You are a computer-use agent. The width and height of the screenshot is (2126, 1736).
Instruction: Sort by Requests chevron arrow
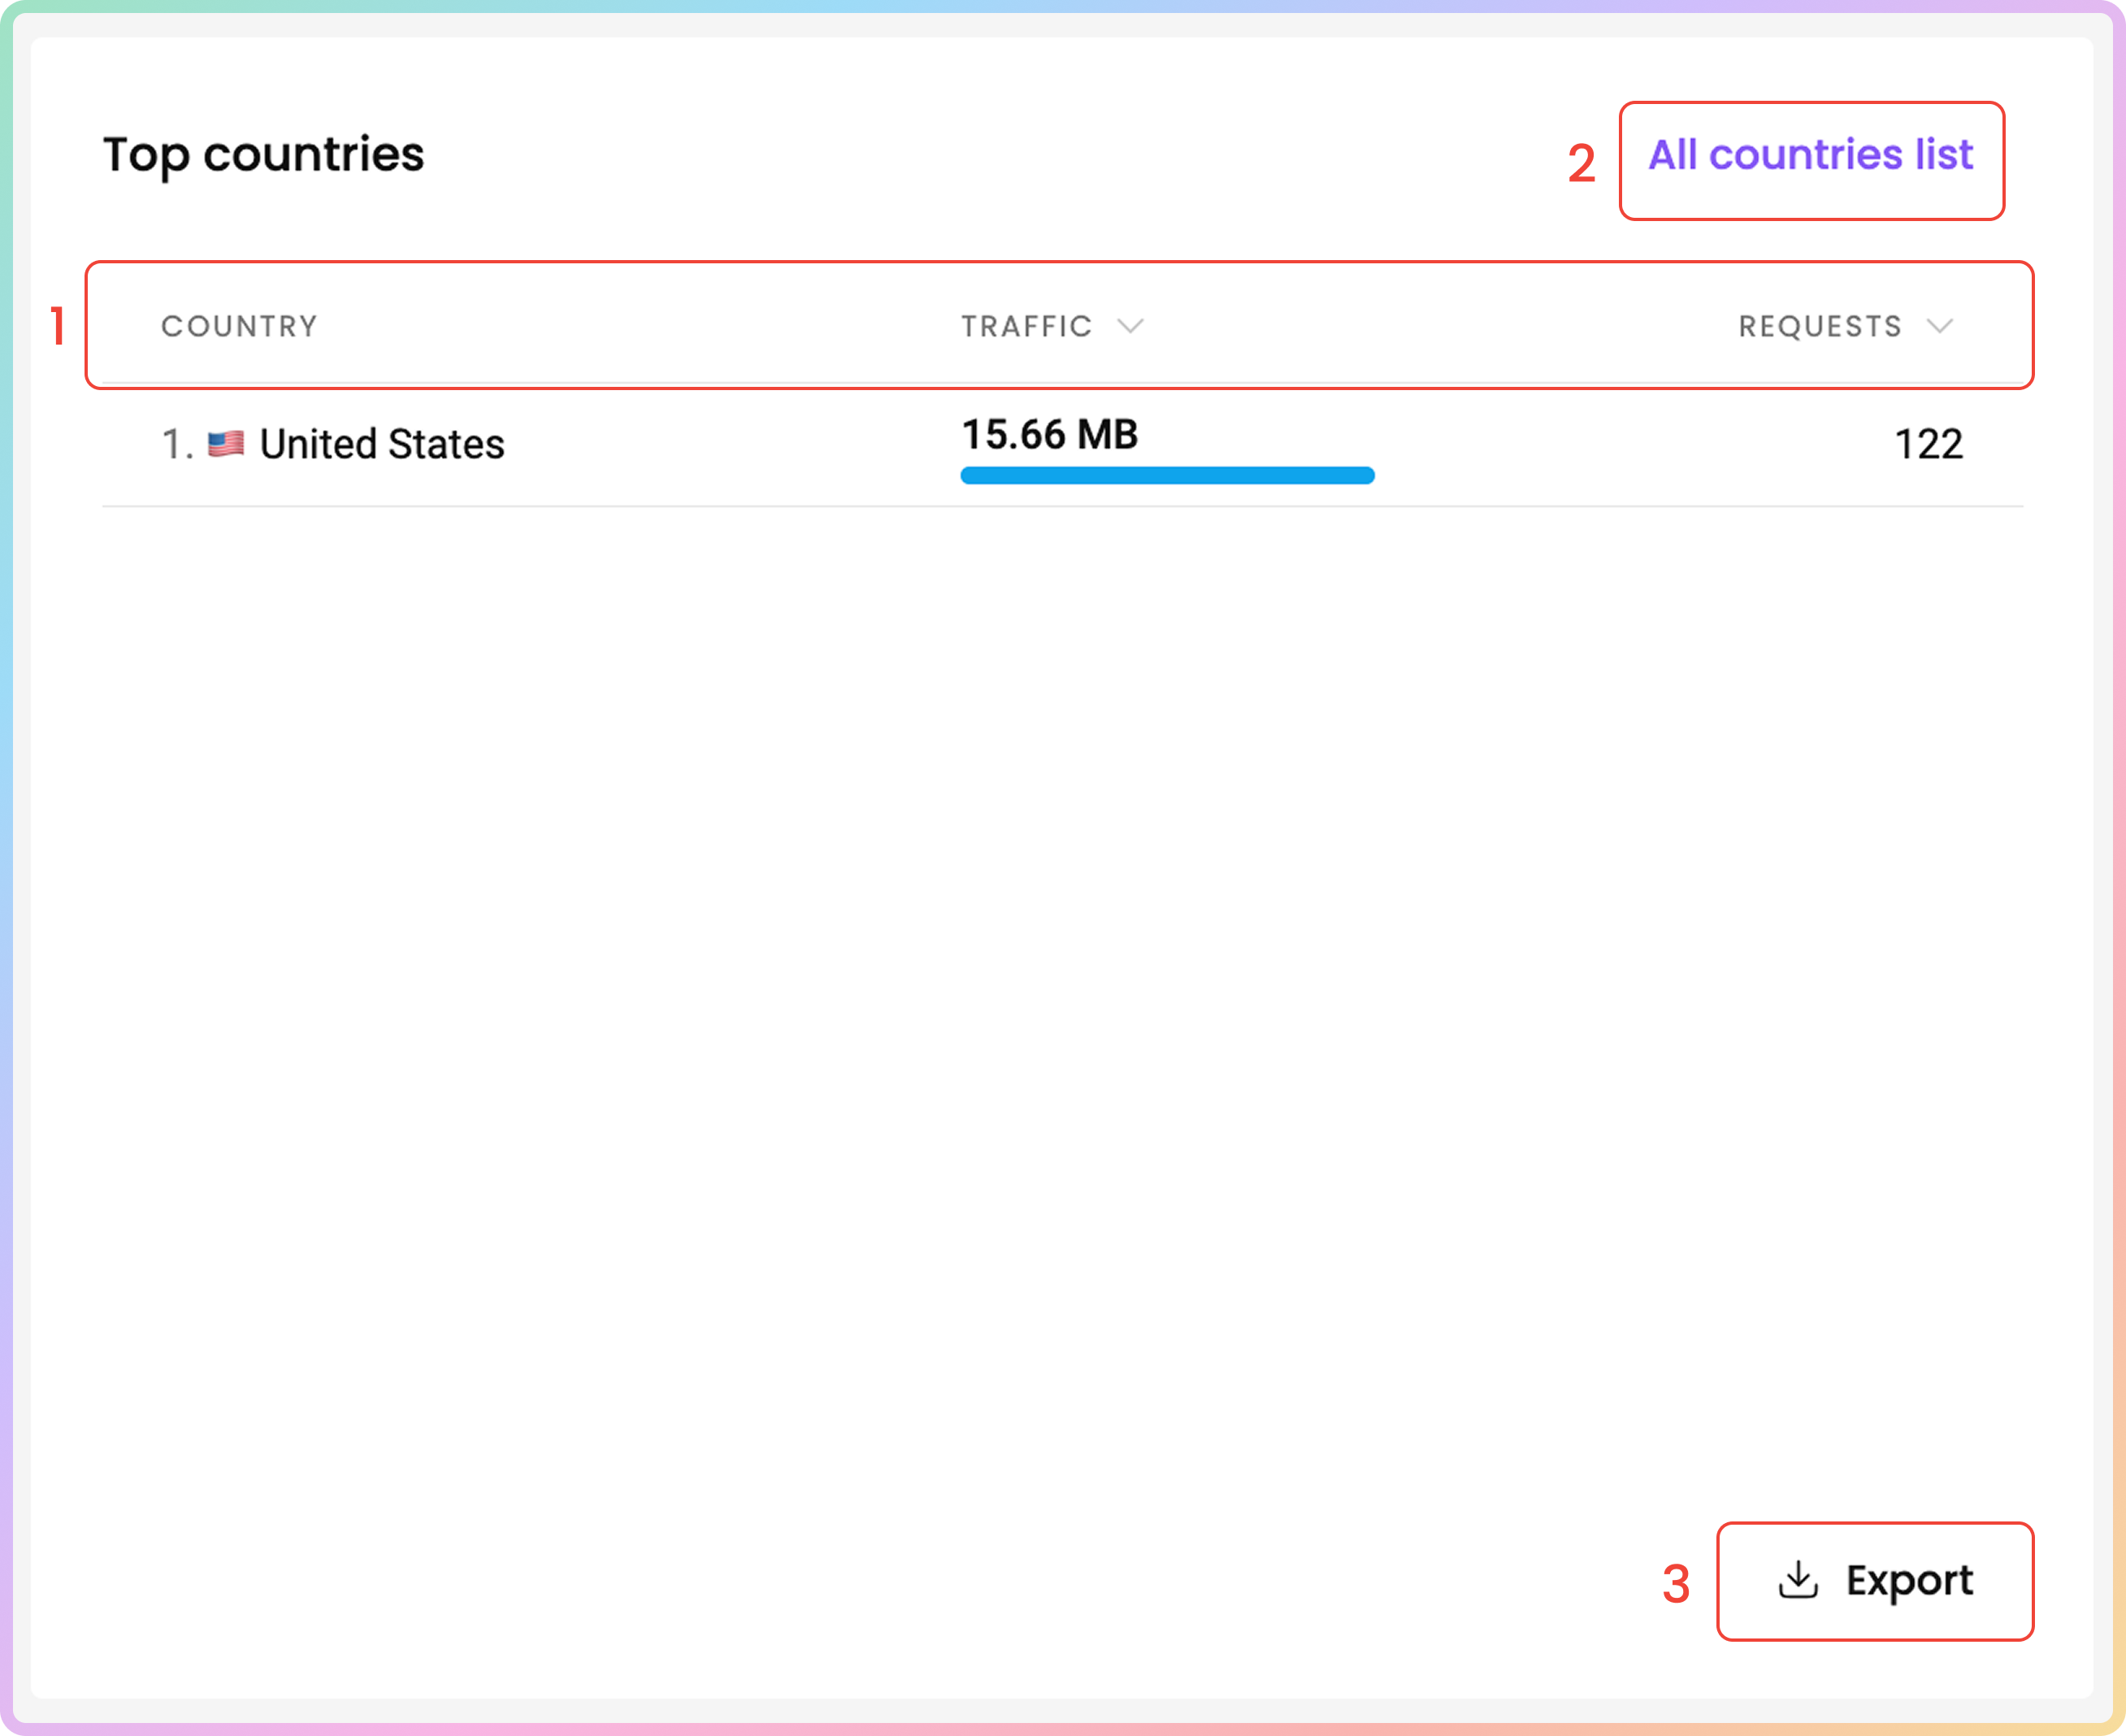[1939, 326]
